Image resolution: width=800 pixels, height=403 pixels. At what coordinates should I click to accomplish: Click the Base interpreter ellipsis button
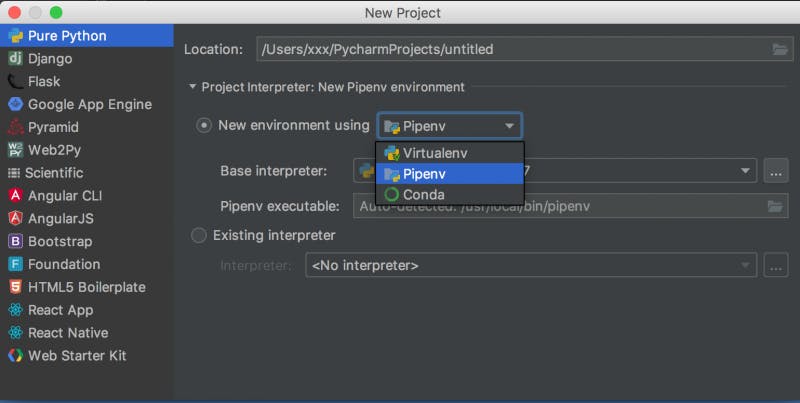pyautogui.click(x=776, y=172)
